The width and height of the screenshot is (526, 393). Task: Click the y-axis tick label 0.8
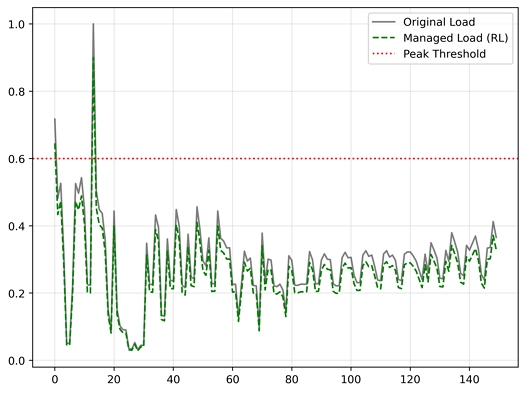(x=16, y=92)
